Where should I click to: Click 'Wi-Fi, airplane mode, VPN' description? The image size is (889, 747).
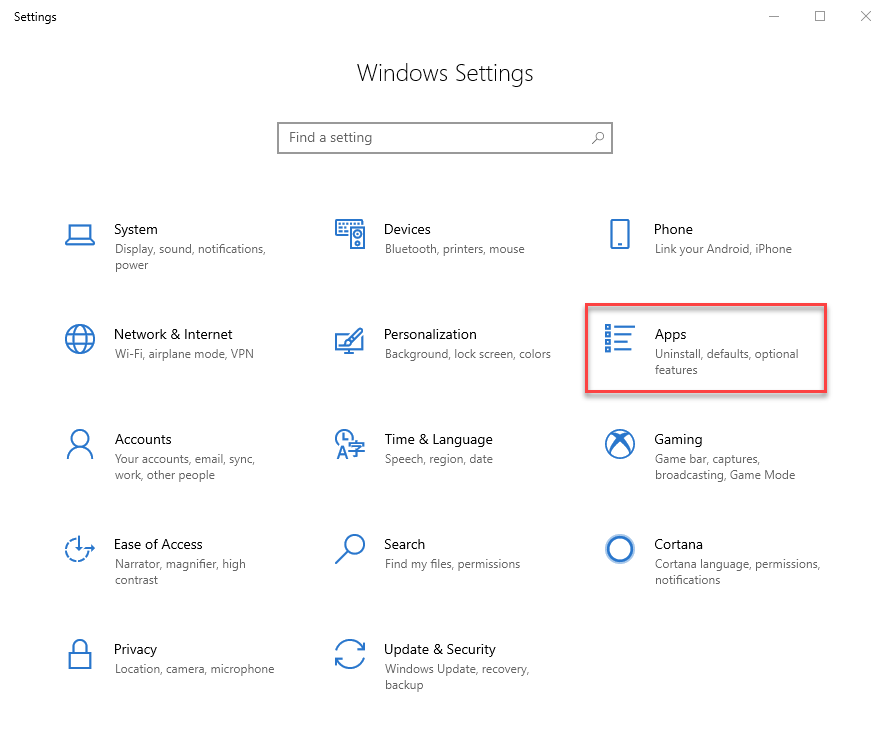[x=184, y=354]
